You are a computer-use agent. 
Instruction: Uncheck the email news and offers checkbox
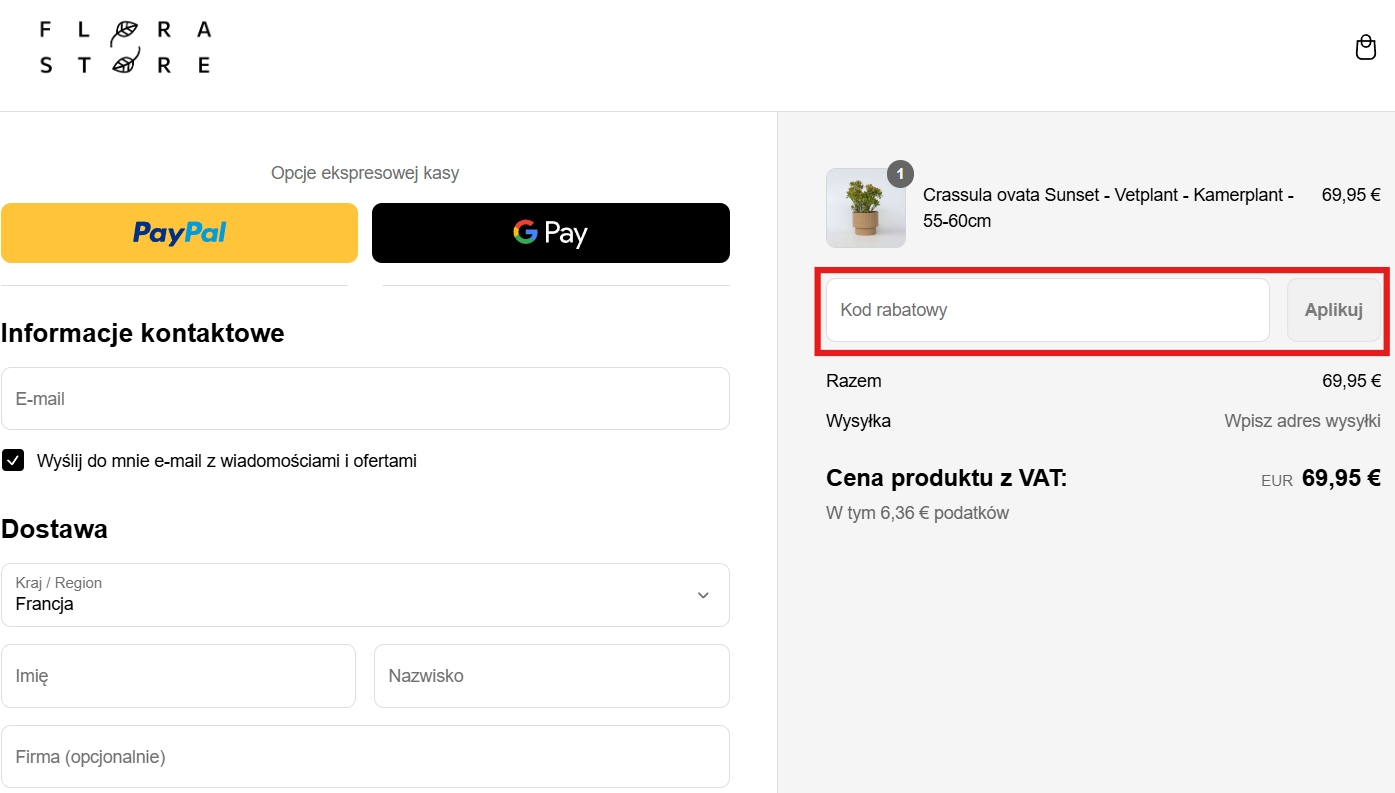13,460
